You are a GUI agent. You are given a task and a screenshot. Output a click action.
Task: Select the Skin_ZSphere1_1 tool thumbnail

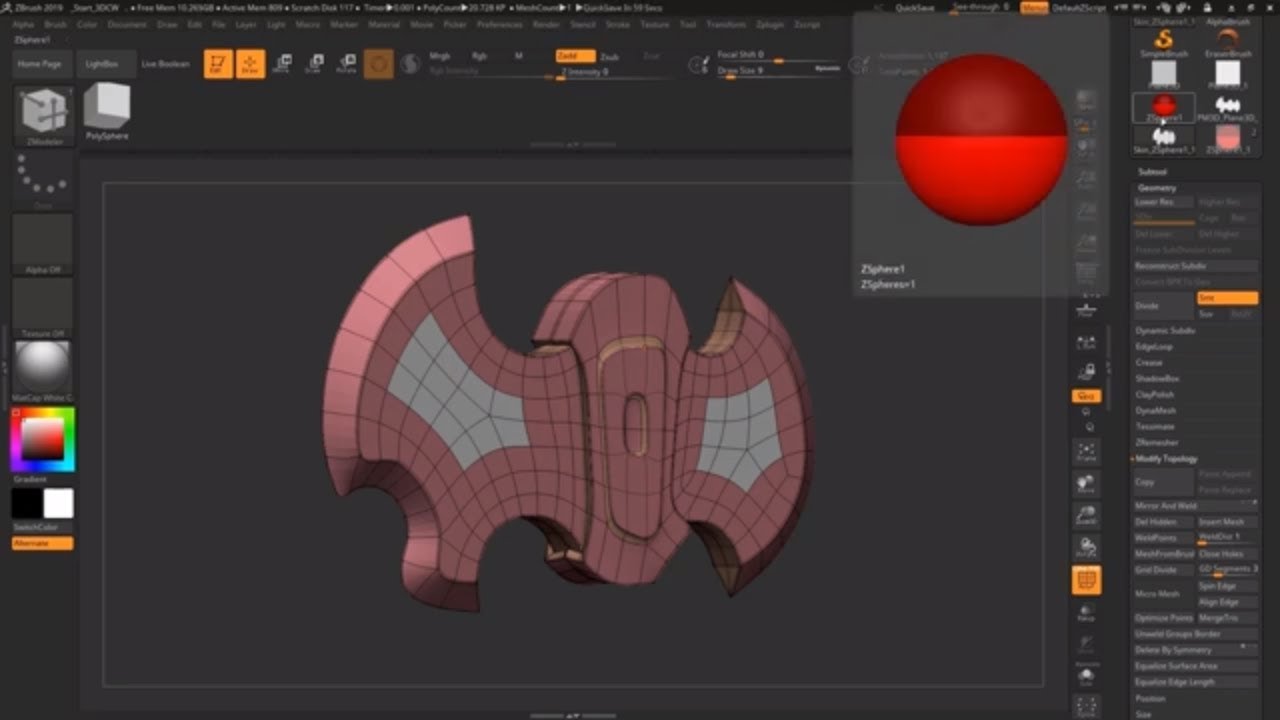coord(1163,140)
